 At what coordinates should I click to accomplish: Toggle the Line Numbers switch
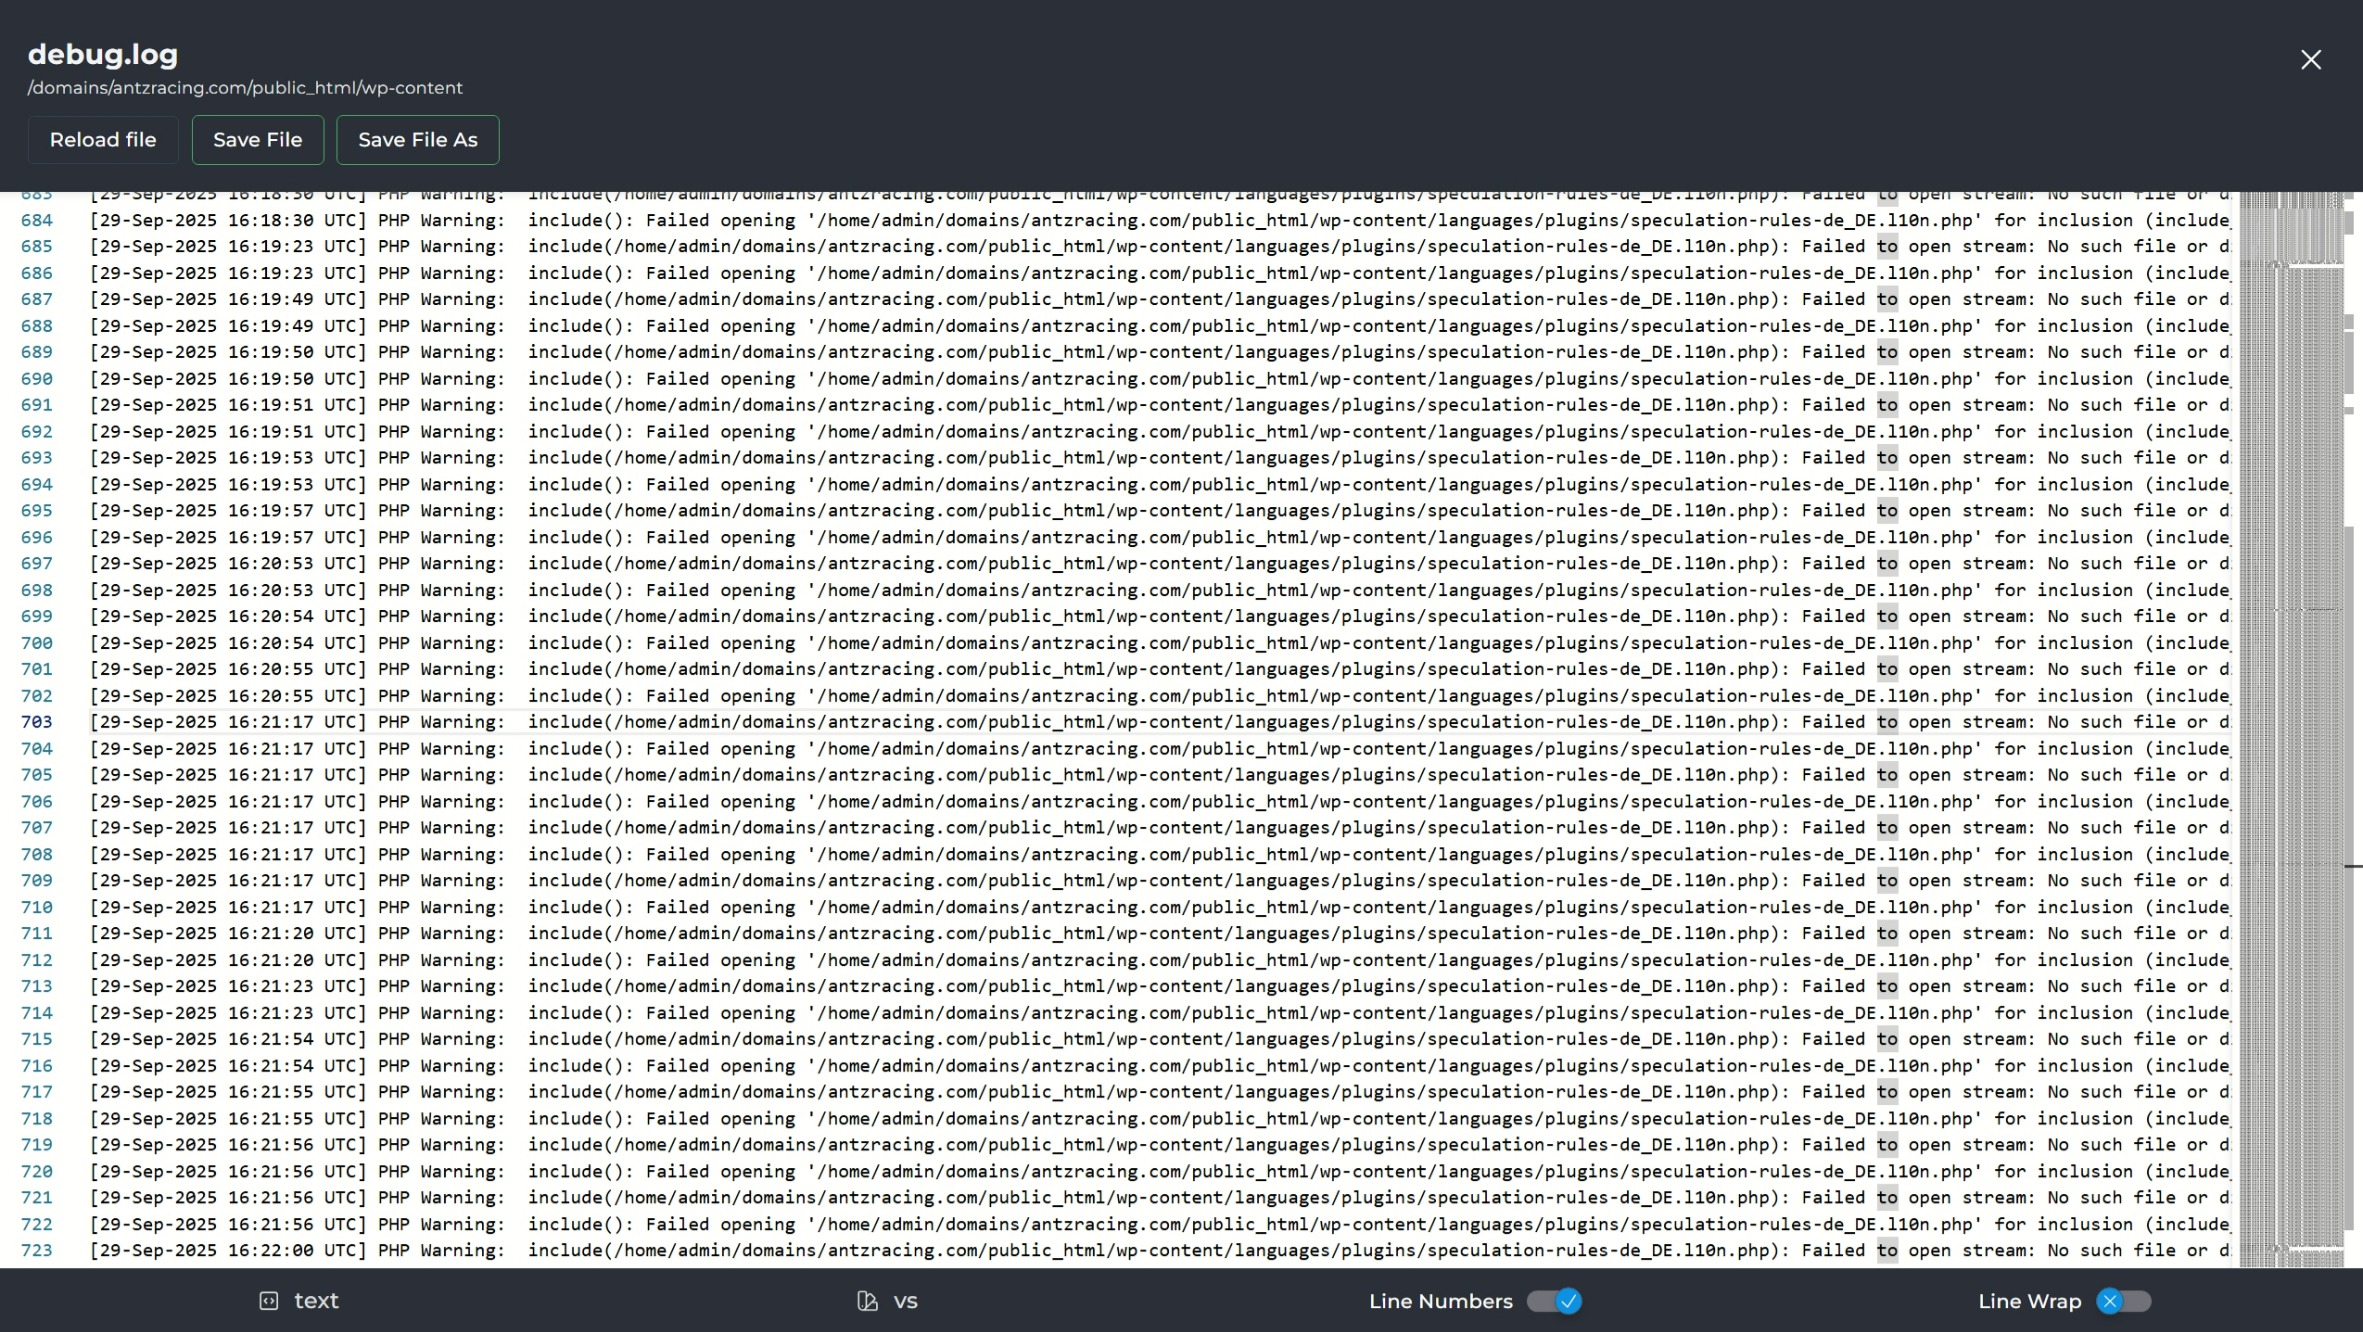pyautogui.click(x=1554, y=1301)
